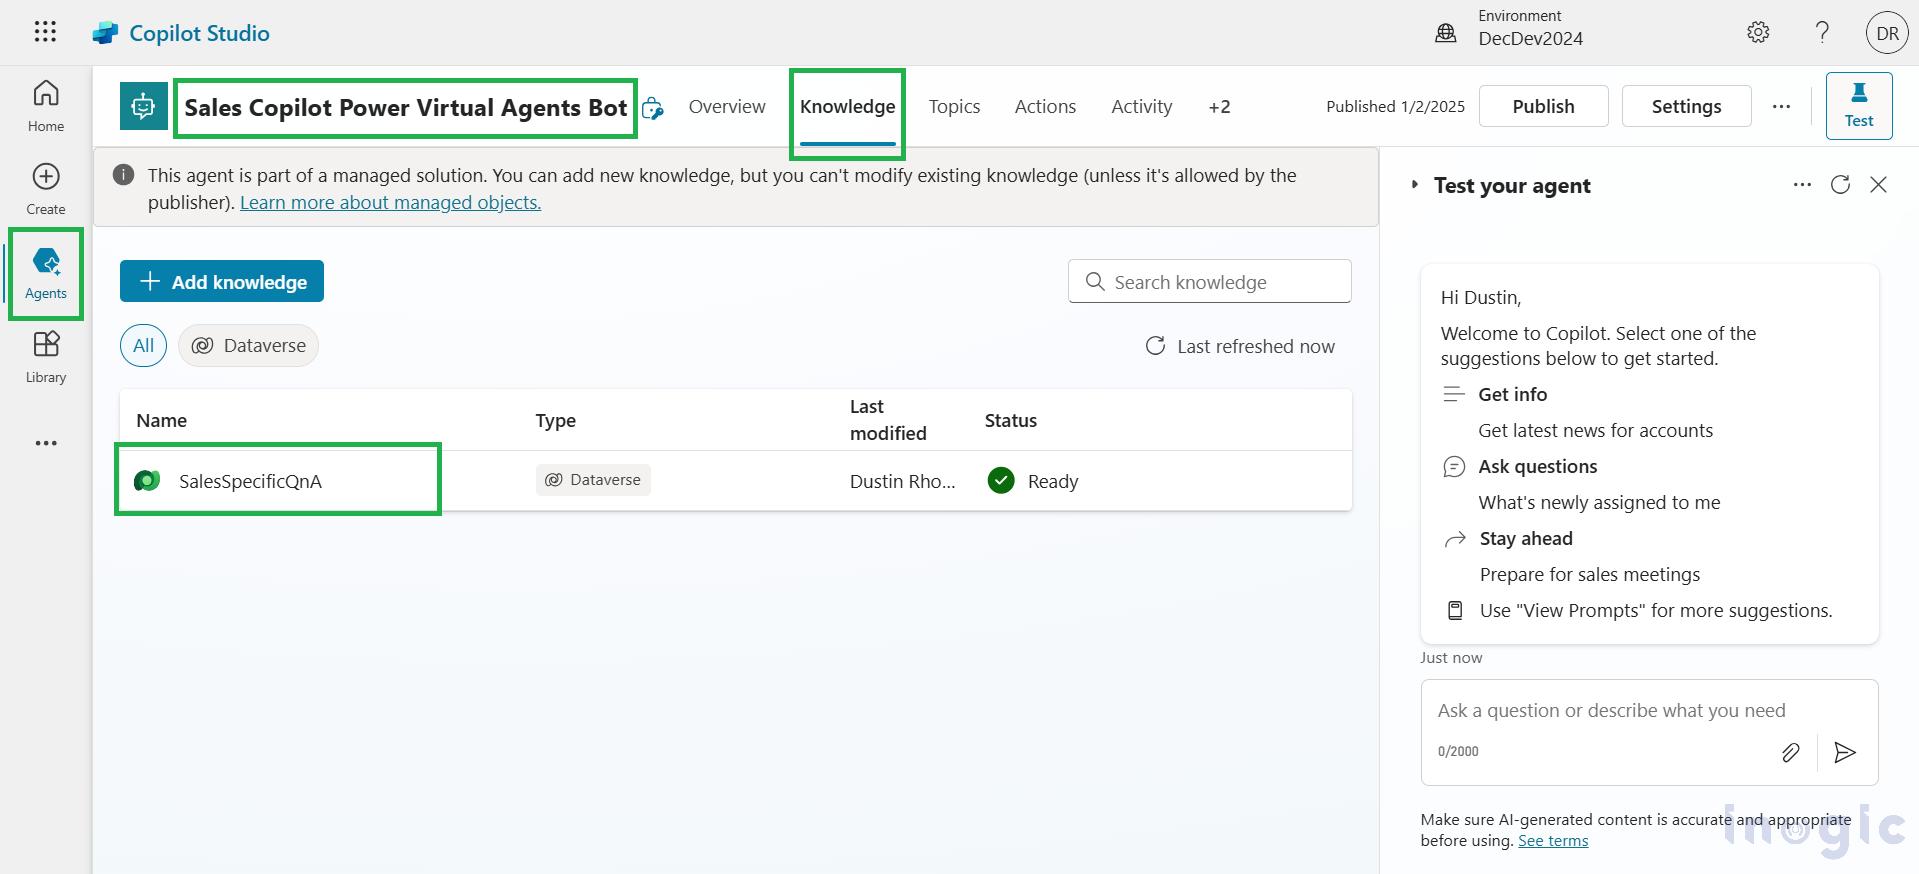Open Library from the left navigation
The image size is (1919, 874).
tap(46, 357)
